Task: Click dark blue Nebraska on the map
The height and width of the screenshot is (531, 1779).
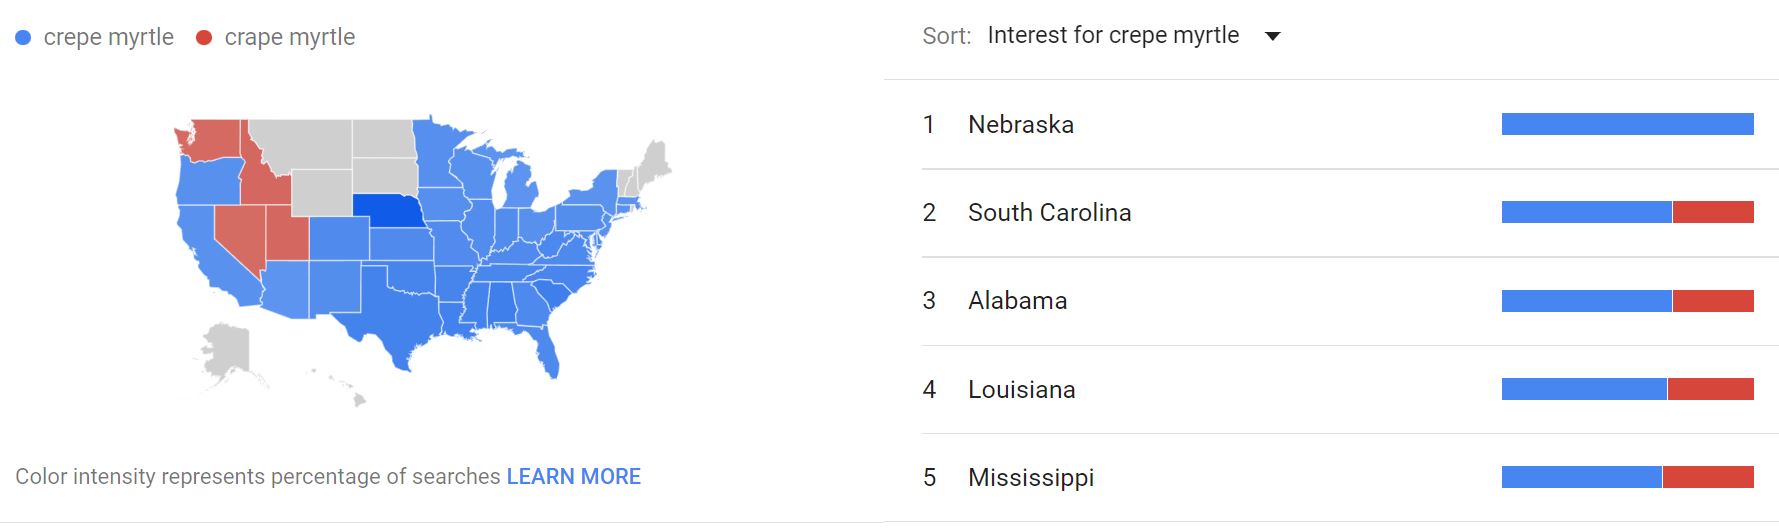Action: click(x=388, y=209)
